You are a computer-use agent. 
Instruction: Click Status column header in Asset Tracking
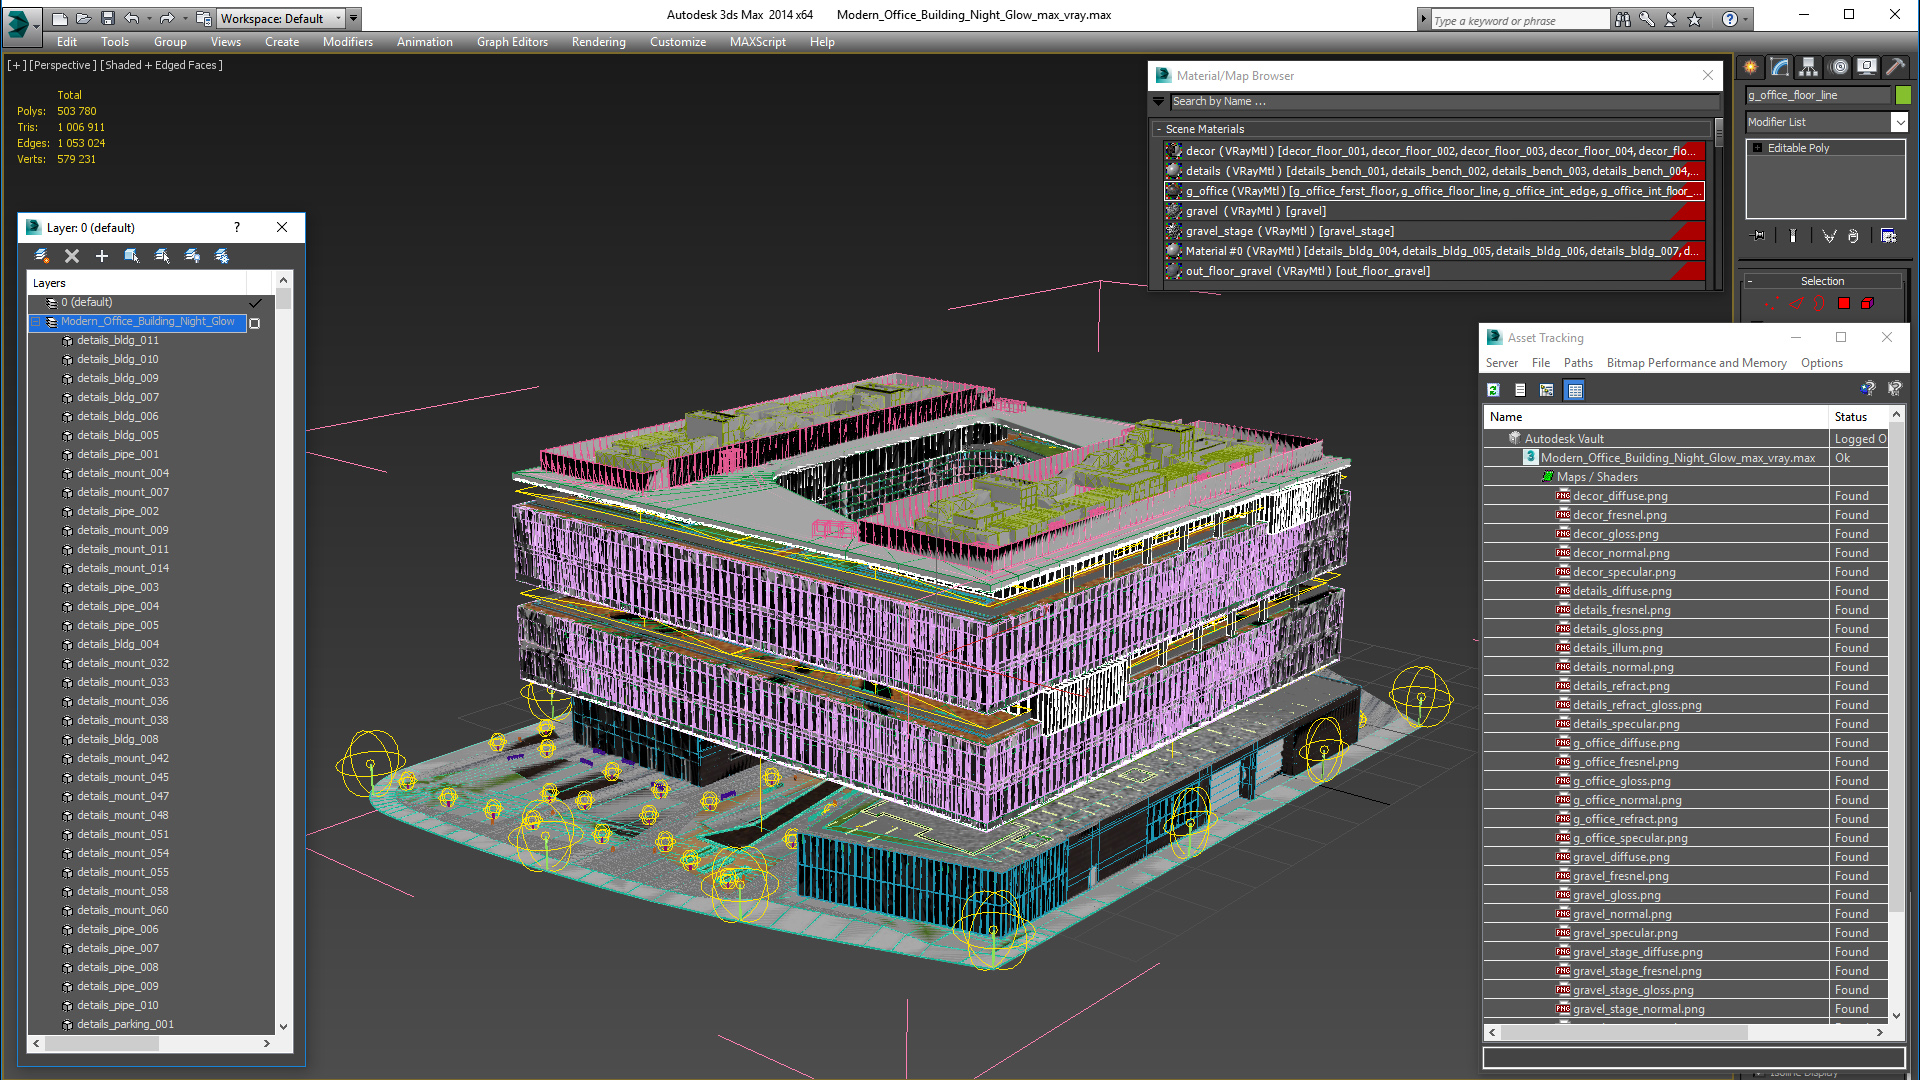point(1858,417)
